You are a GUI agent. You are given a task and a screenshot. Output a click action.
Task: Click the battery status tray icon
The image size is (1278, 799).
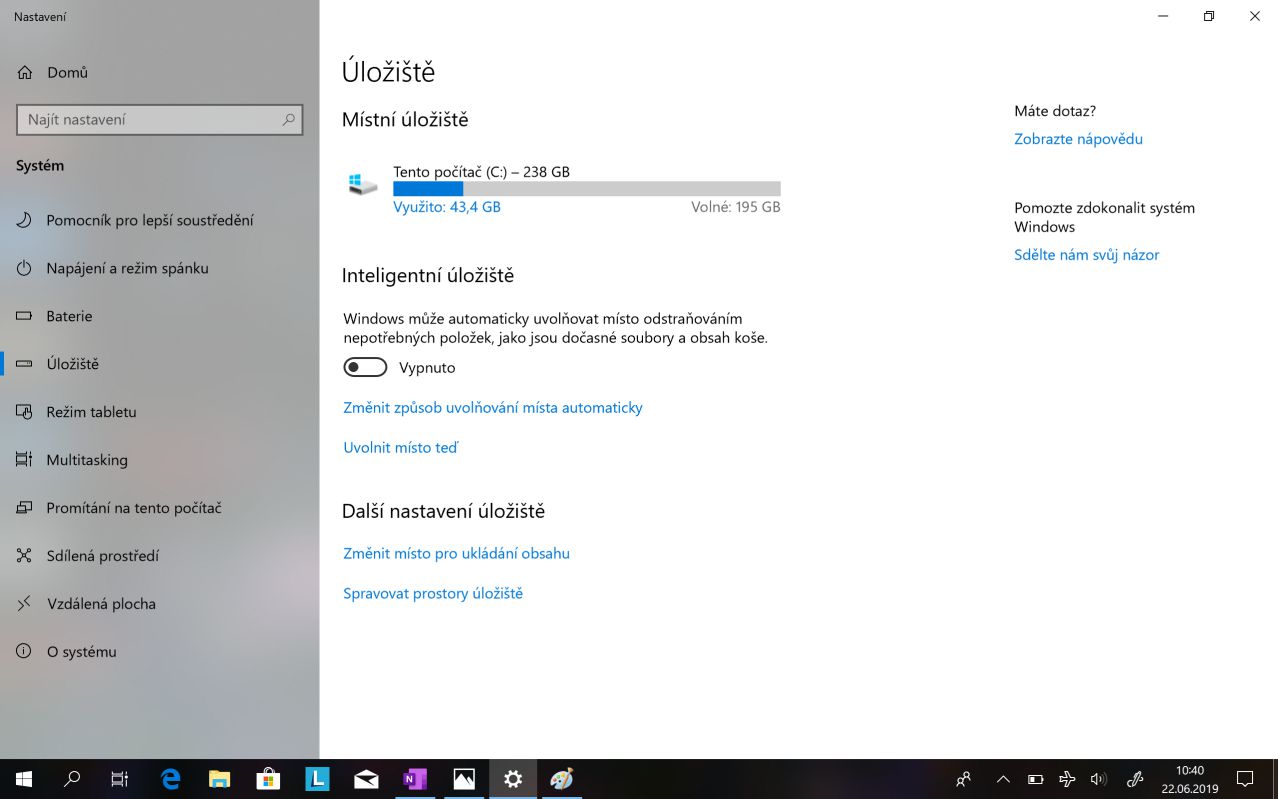(x=1036, y=779)
